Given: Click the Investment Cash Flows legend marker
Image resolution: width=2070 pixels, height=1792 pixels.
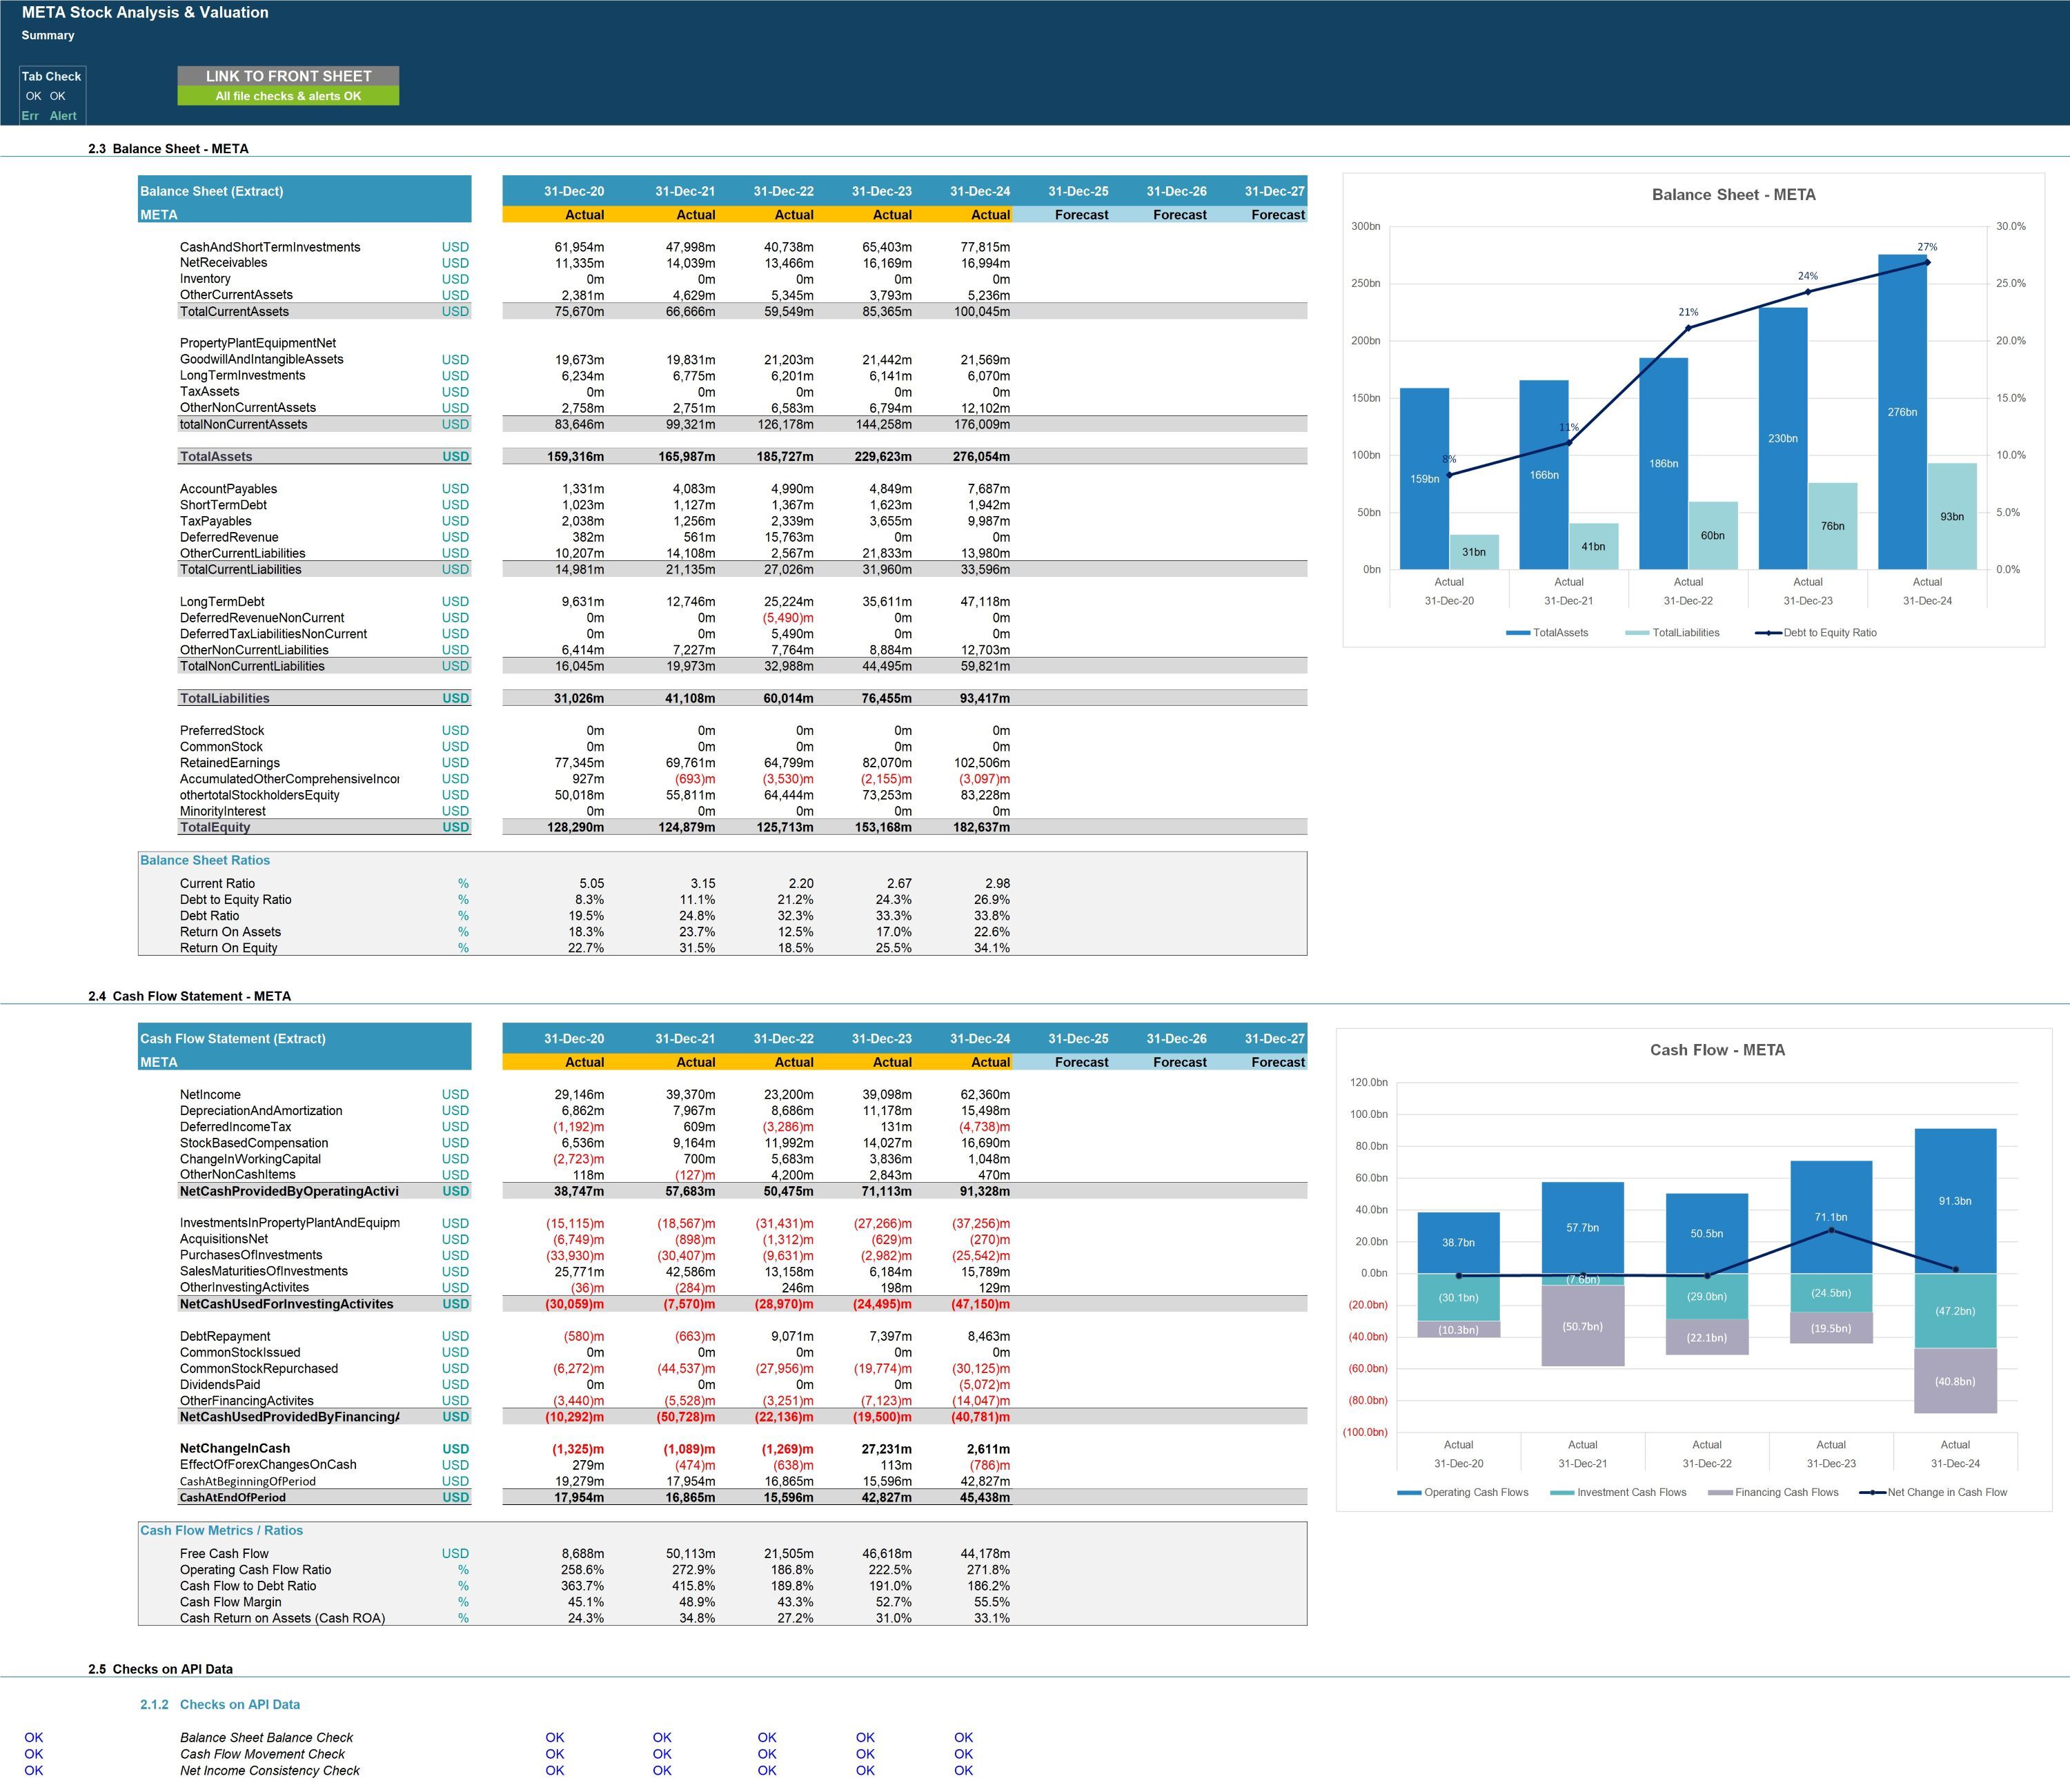Looking at the screenshot, I should 1561,1493.
